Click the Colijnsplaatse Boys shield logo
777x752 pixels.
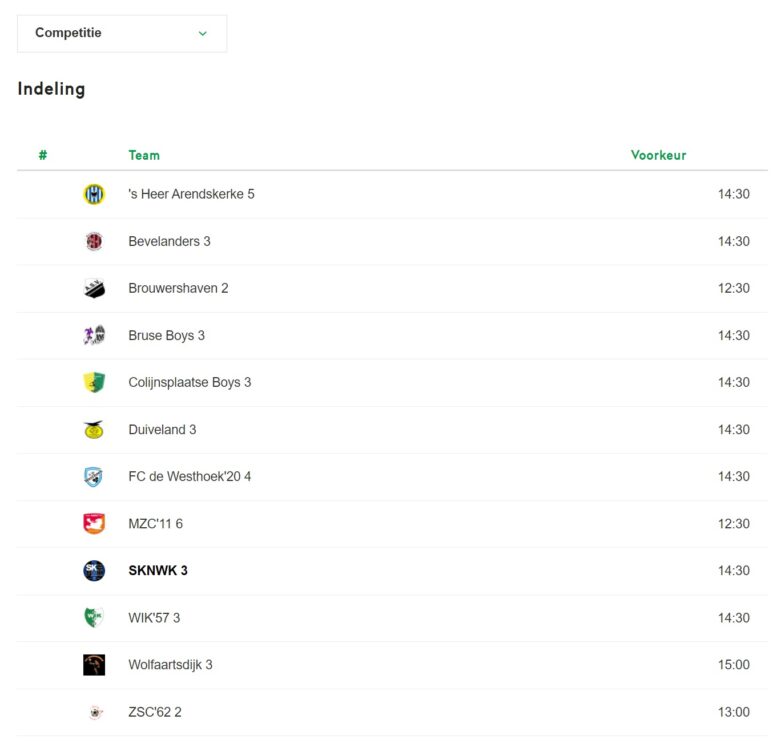(94, 382)
